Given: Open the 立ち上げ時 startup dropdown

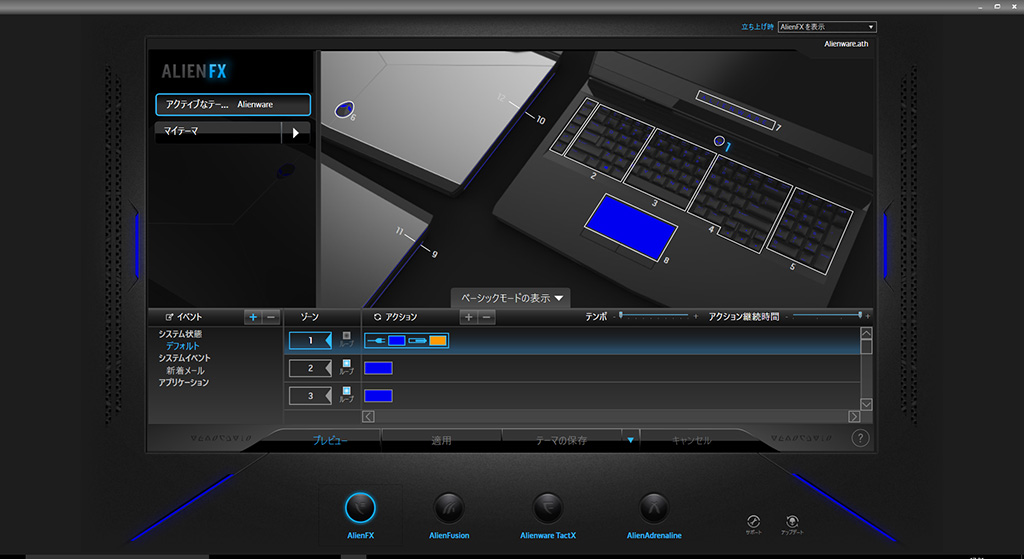Looking at the screenshot, I should [827, 27].
